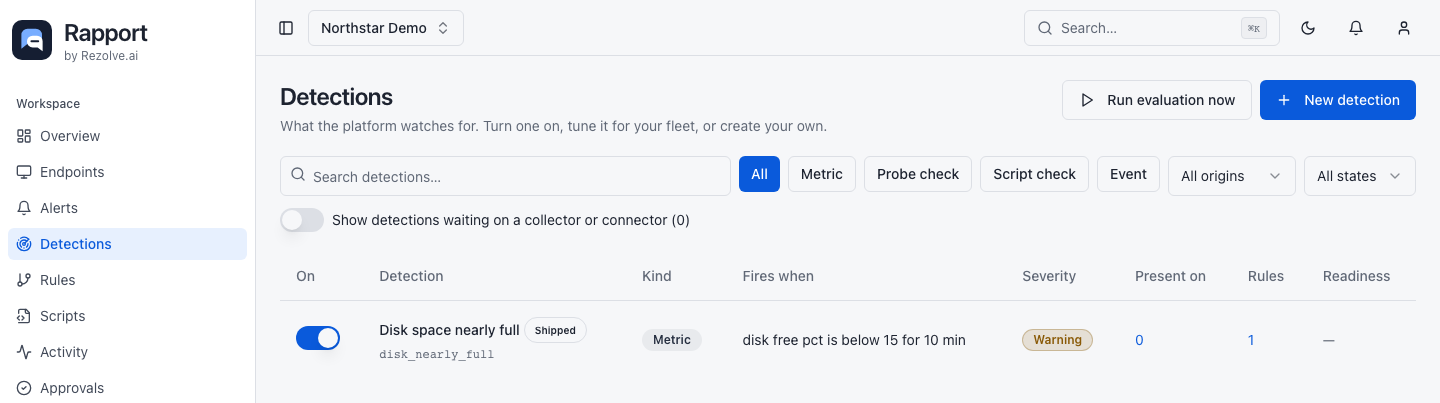
Task: Open Scripts in the sidebar
Action: 127,316
